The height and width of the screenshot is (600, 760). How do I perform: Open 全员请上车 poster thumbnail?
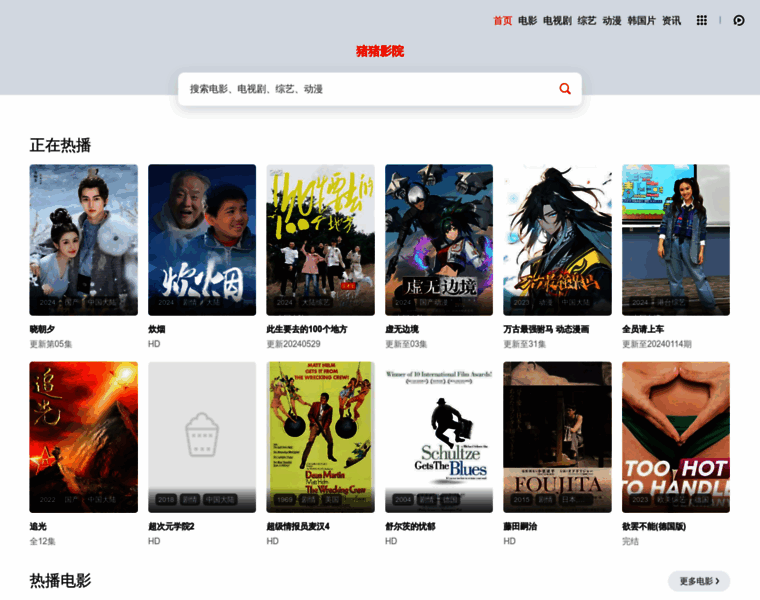click(x=676, y=240)
